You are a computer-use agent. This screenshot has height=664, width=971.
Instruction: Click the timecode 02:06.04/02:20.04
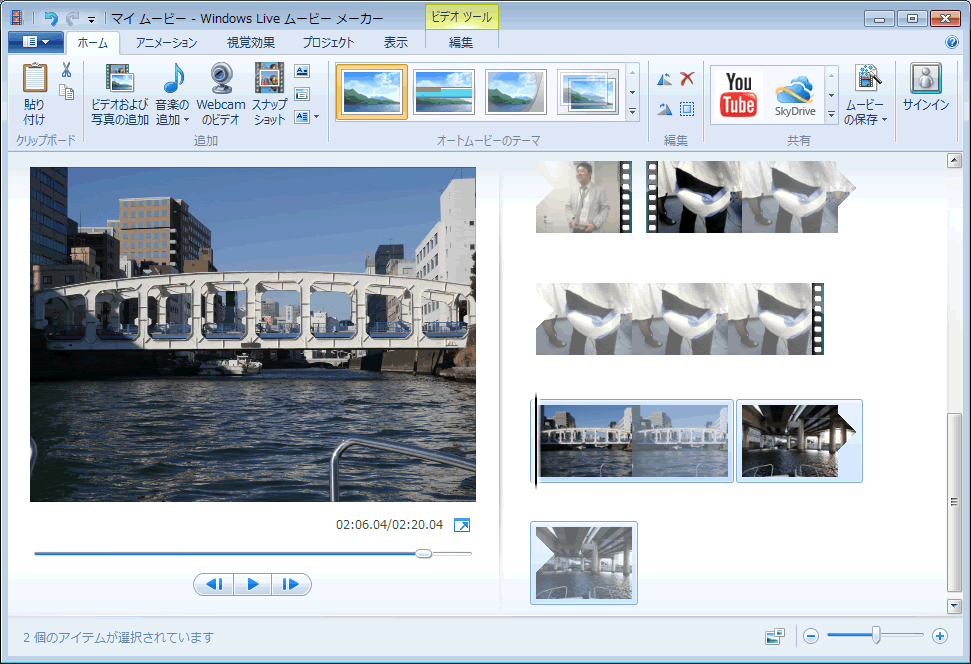pyautogui.click(x=389, y=525)
